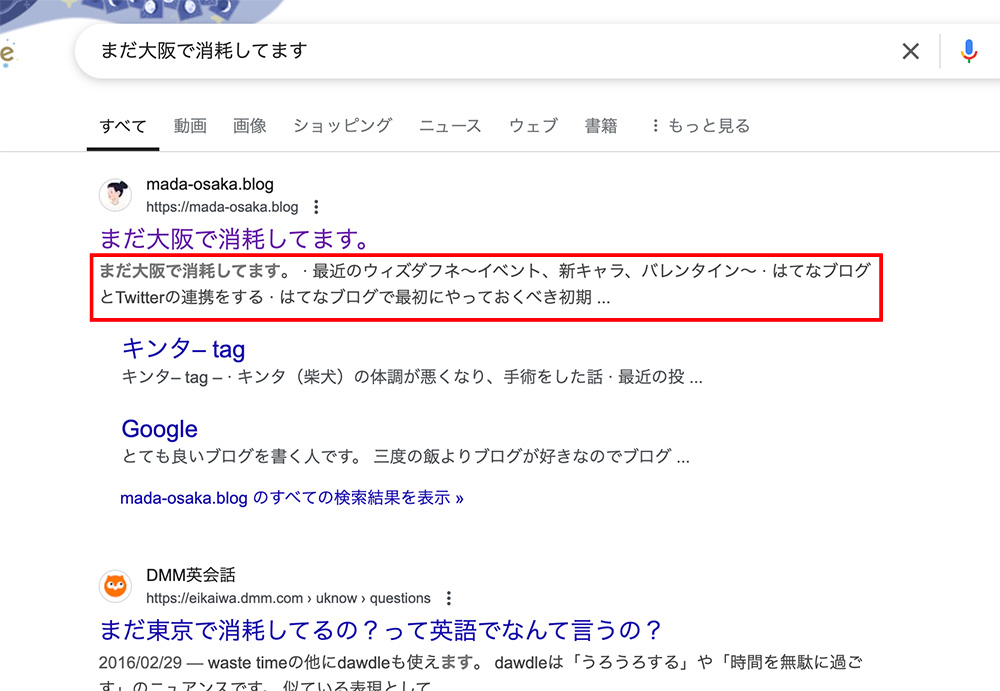Open まだ東京で消耗してるの？ DMM result

click(380, 630)
